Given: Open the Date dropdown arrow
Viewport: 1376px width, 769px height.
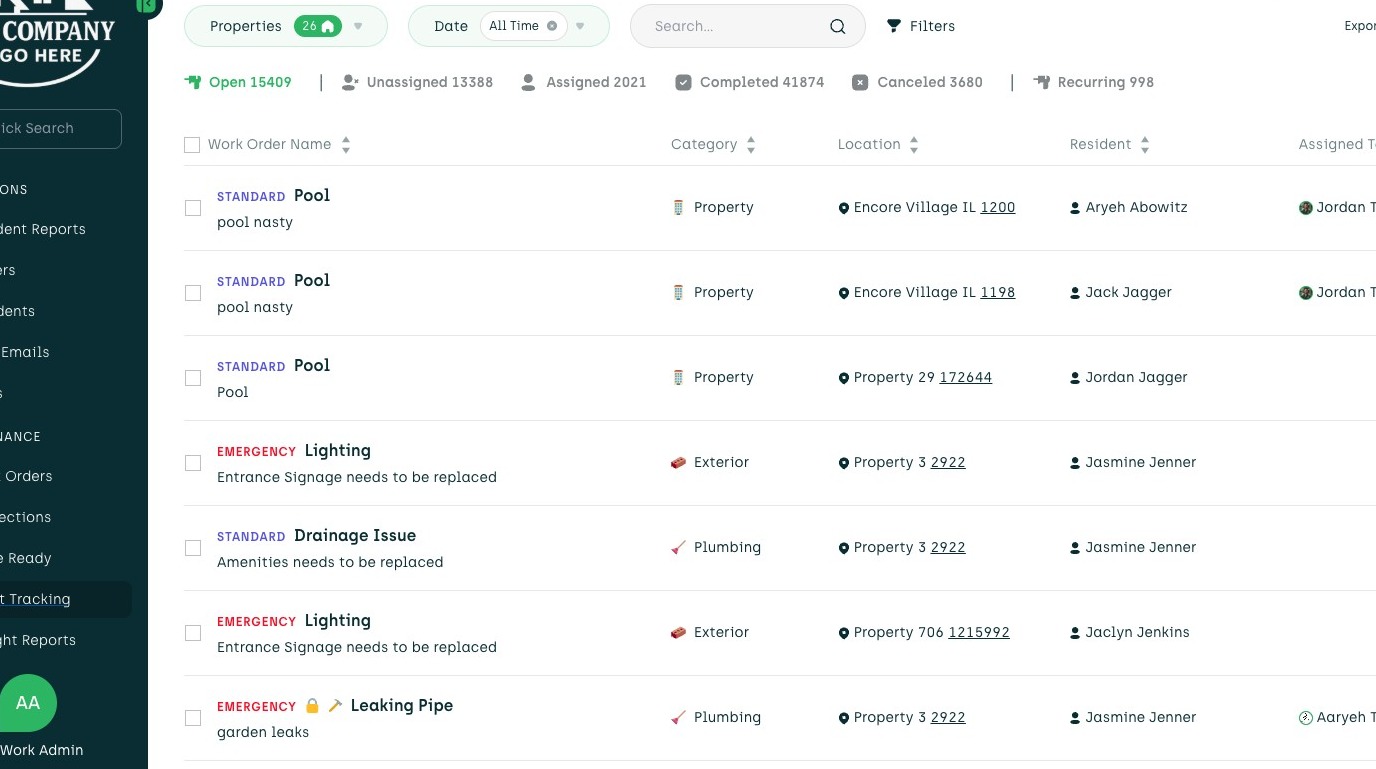Looking at the screenshot, I should tap(580, 26).
